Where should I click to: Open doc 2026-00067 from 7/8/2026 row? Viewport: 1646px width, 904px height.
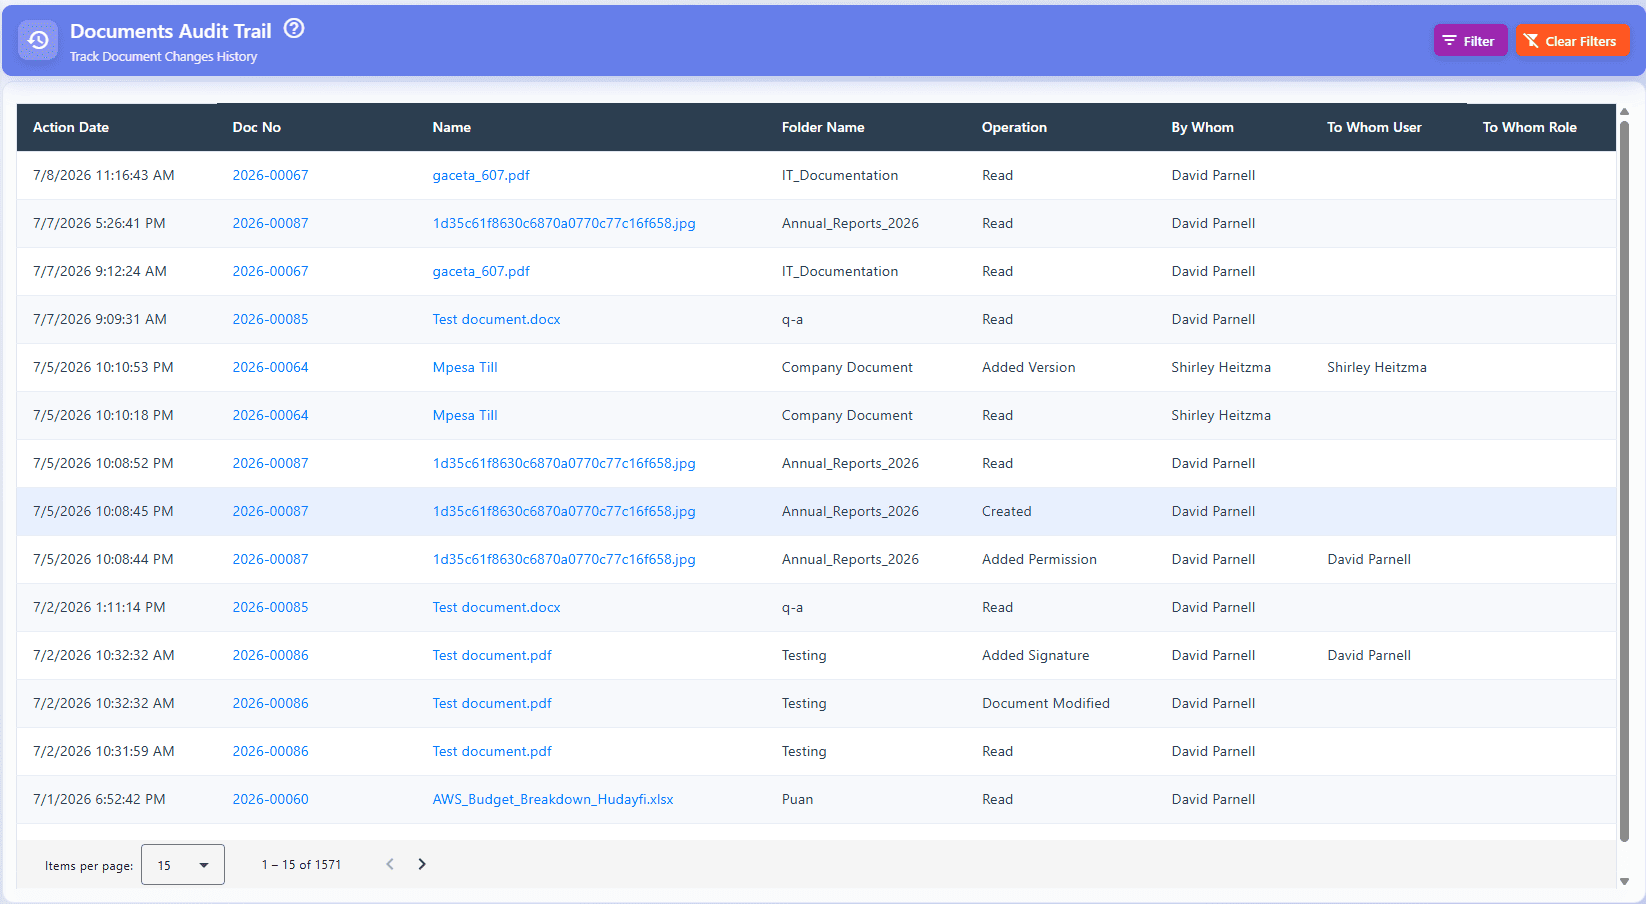tap(271, 175)
